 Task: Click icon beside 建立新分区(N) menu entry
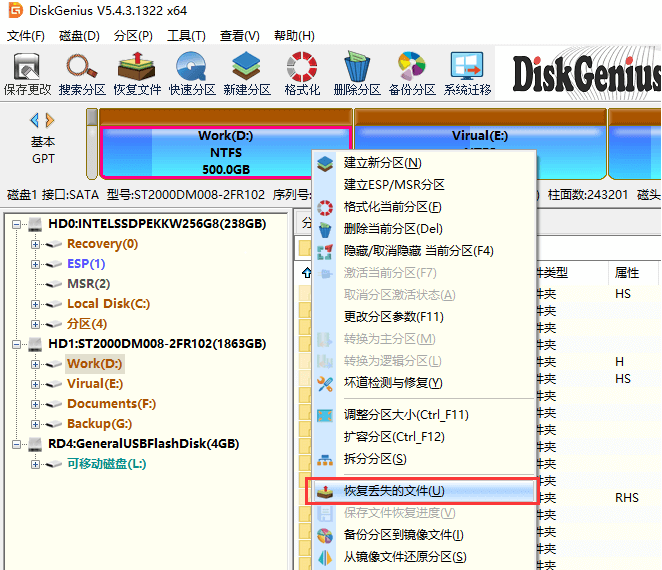click(325, 163)
